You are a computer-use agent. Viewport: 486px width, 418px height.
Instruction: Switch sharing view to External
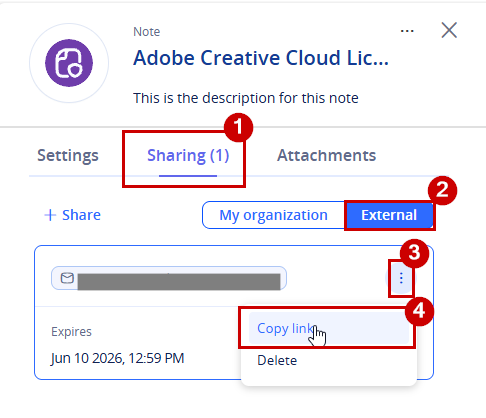tap(389, 215)
